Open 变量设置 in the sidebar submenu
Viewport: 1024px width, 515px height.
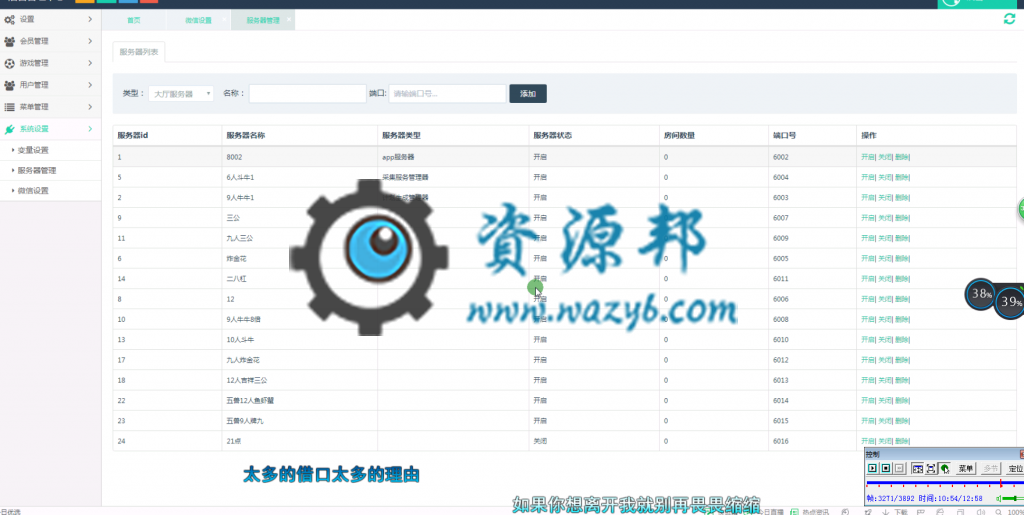coord(33,150)
